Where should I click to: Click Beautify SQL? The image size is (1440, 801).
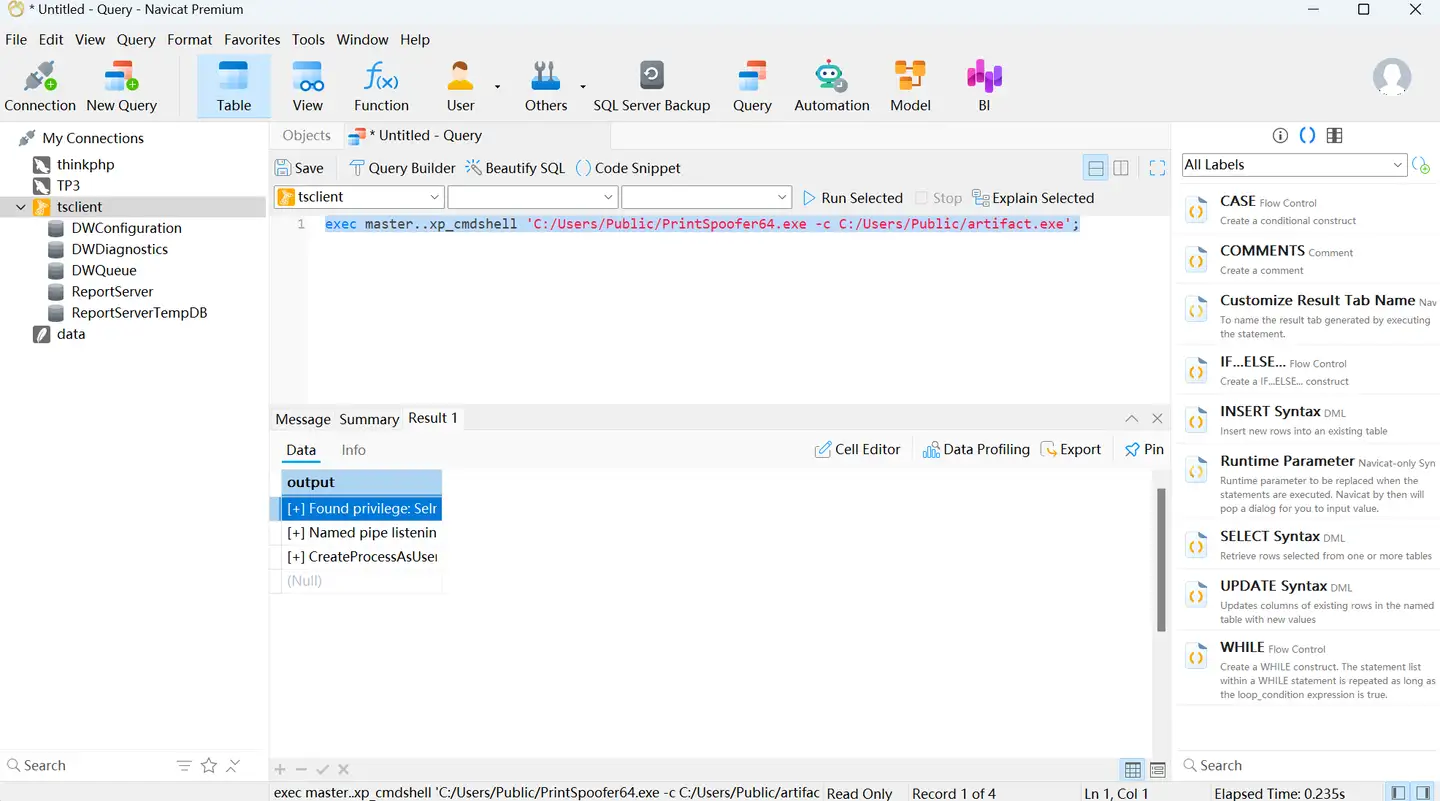coord(515,168)
